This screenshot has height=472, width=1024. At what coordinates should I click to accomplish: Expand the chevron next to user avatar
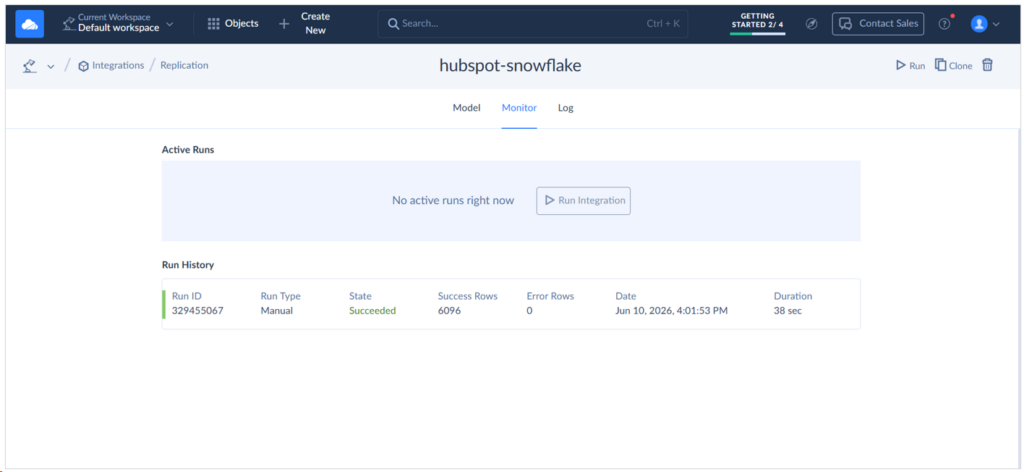click(x=996, y=24)
